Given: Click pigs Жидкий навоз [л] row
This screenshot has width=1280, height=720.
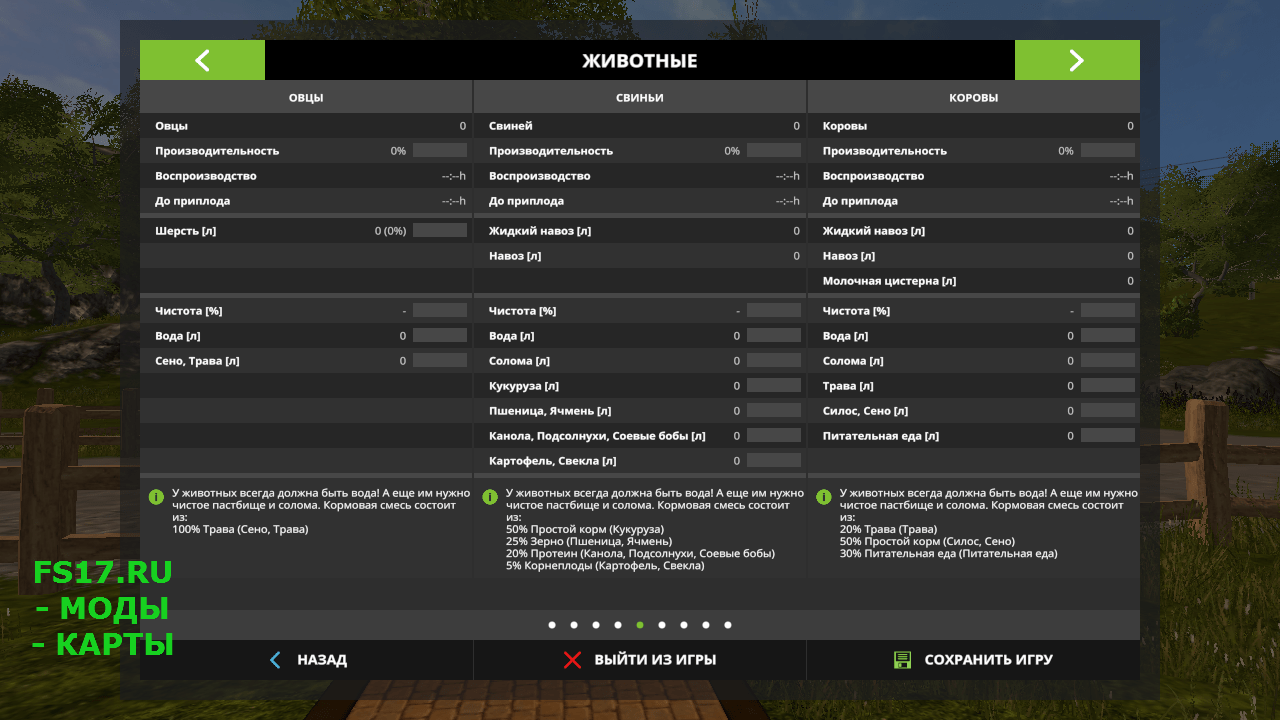Looking at the screenshot, I should (x=640, y=231).
